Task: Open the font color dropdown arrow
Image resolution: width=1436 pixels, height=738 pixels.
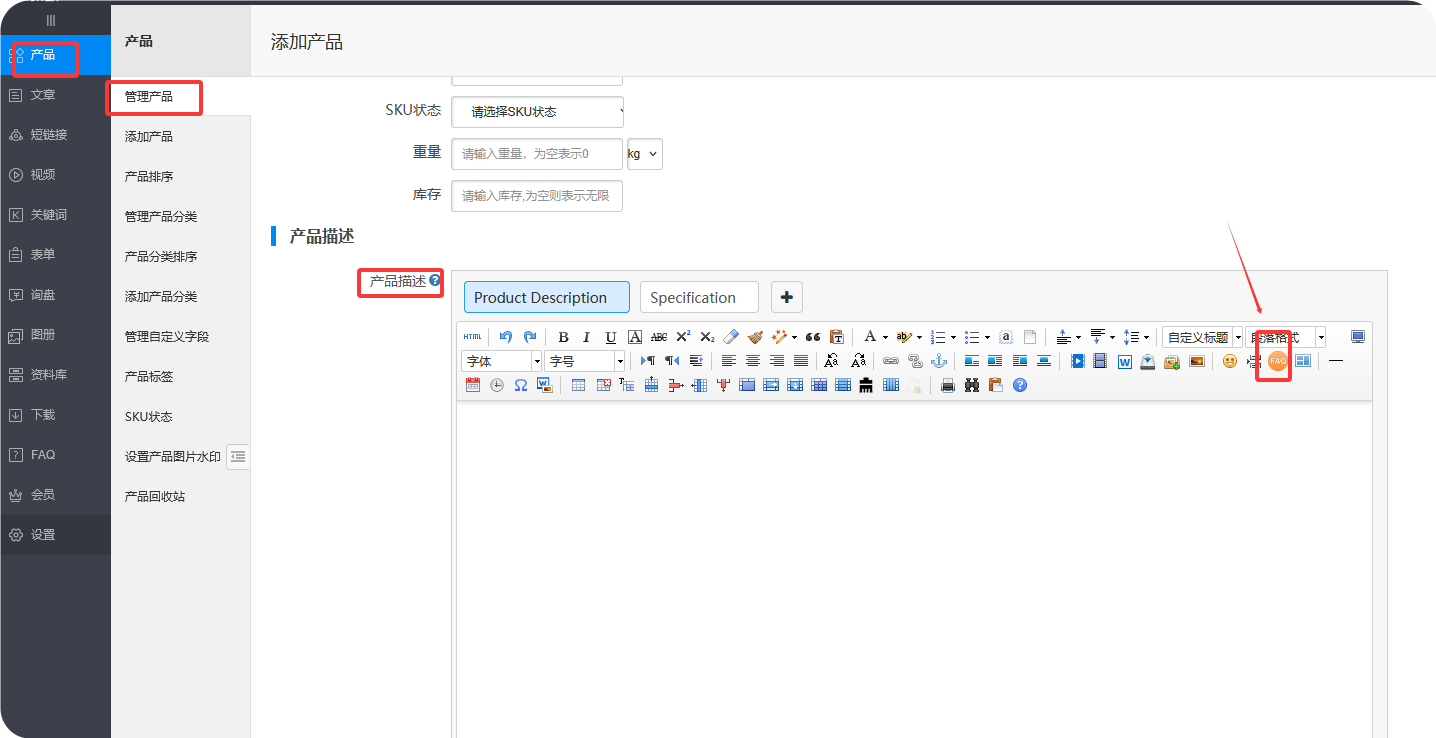Action: [885, 338]
